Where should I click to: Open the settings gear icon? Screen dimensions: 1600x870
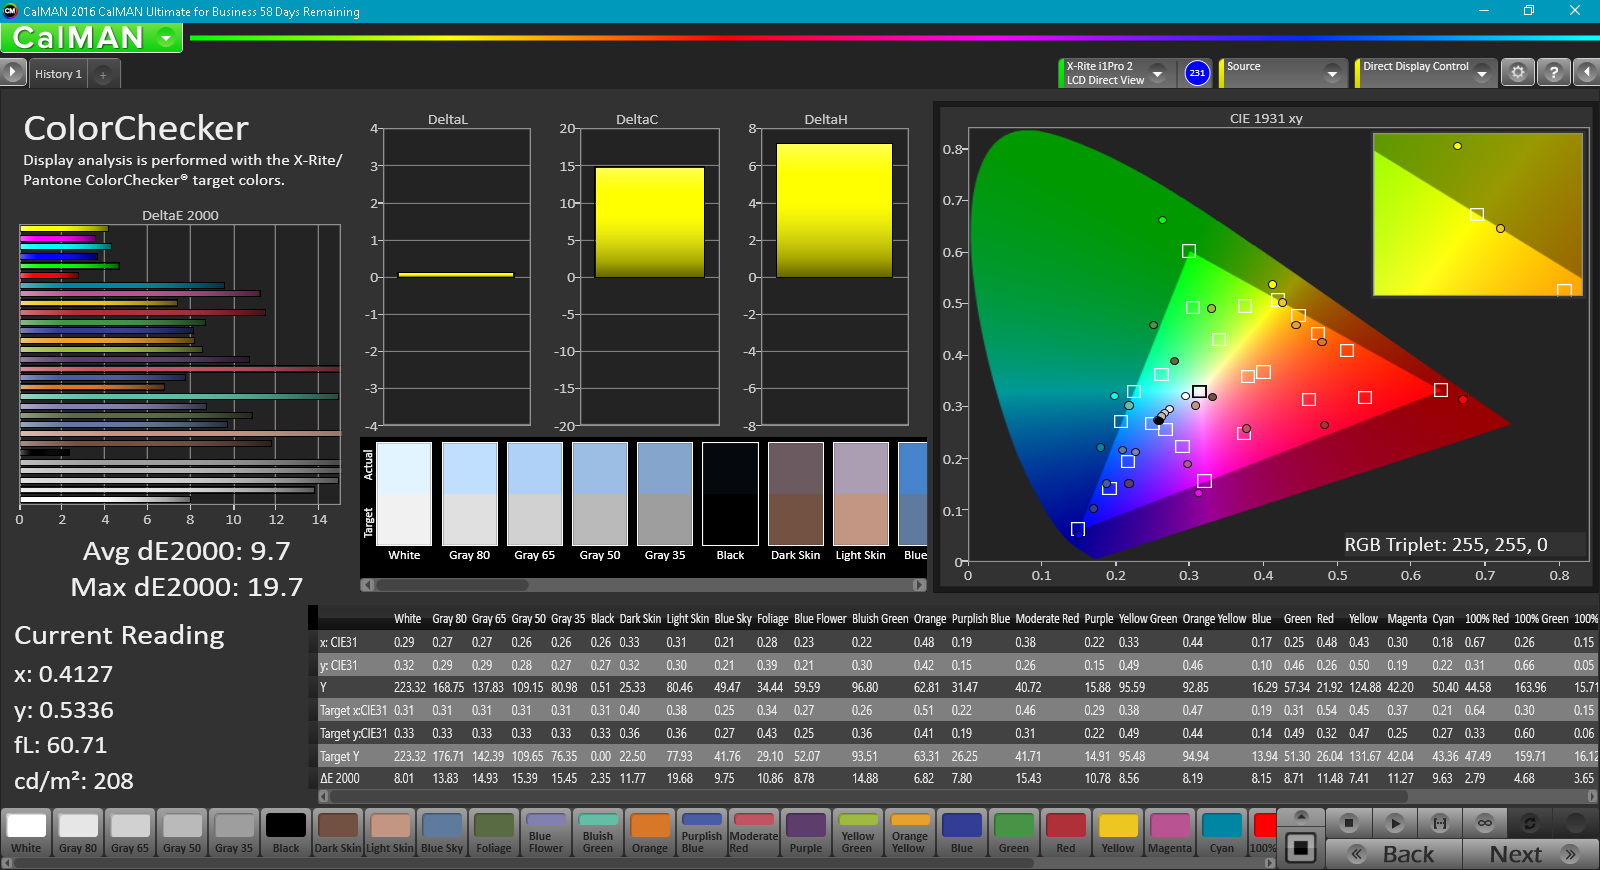tap(1518, 73)
